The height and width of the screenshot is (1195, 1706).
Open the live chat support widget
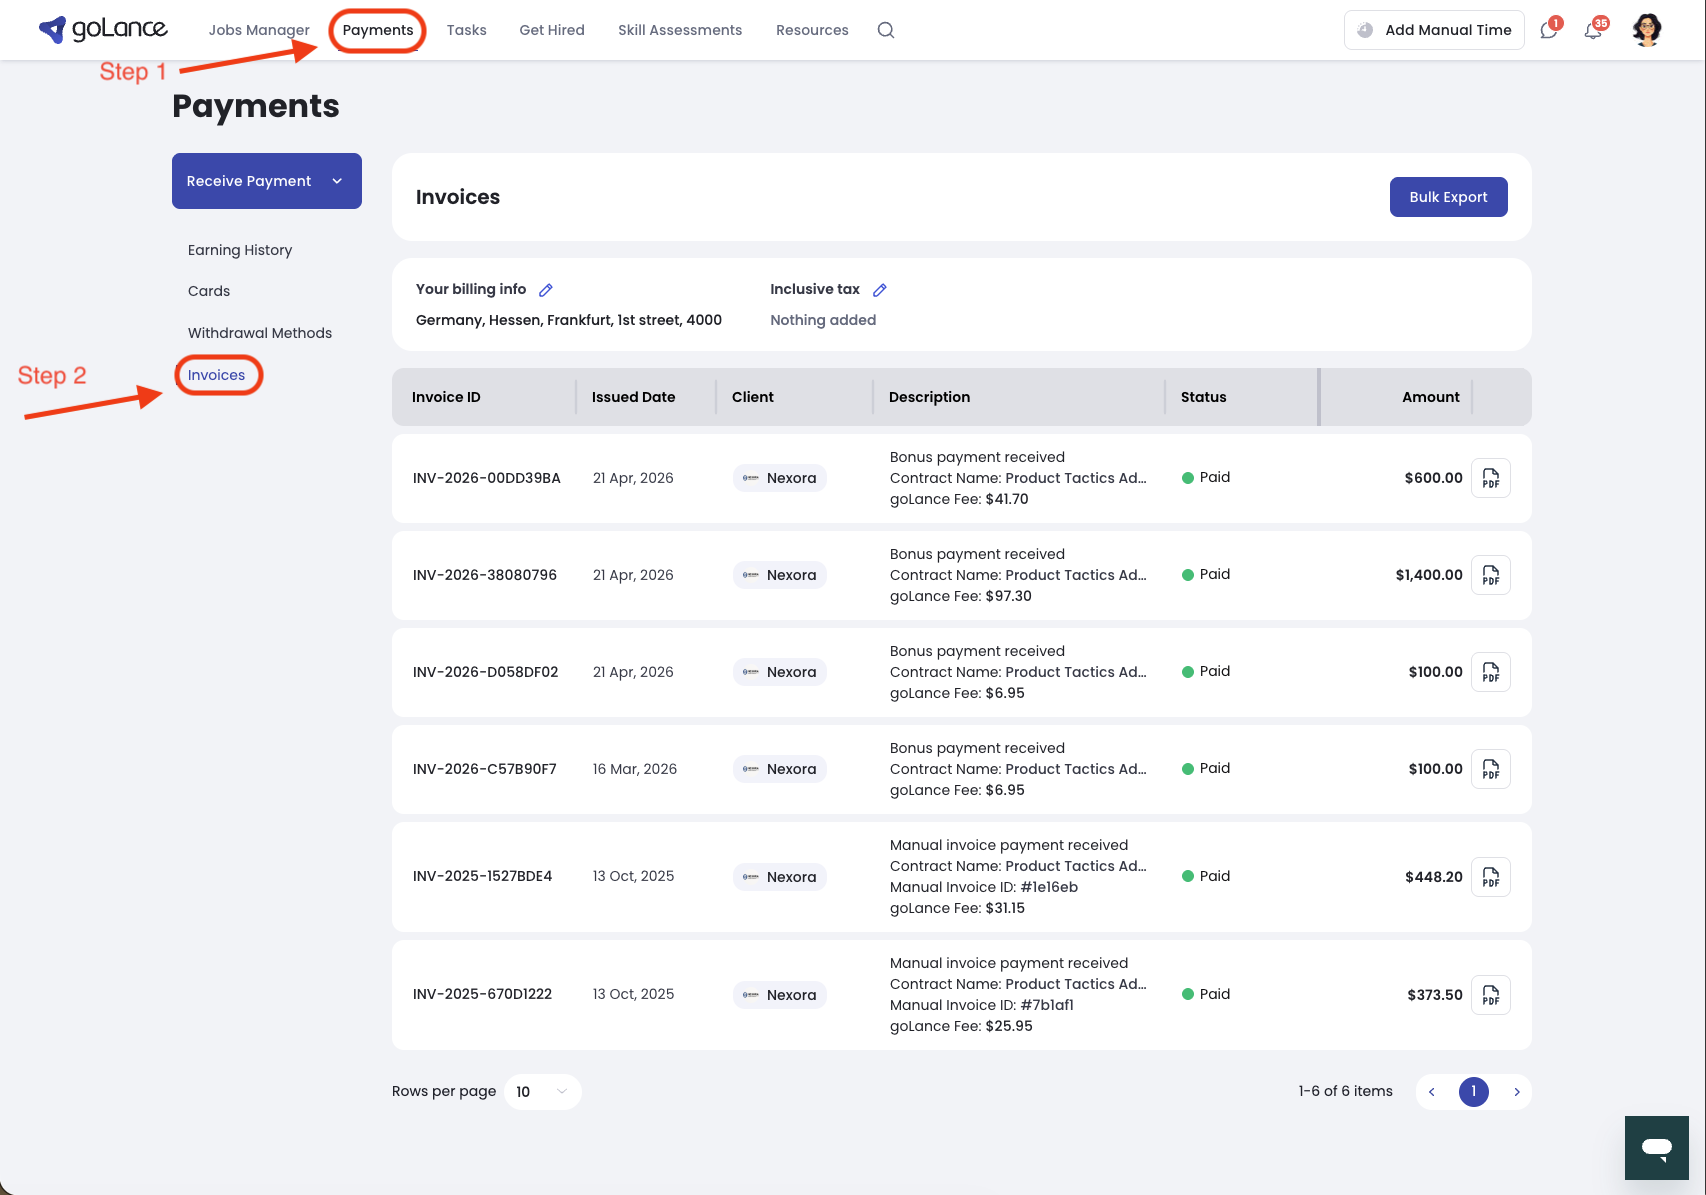1657,1148
